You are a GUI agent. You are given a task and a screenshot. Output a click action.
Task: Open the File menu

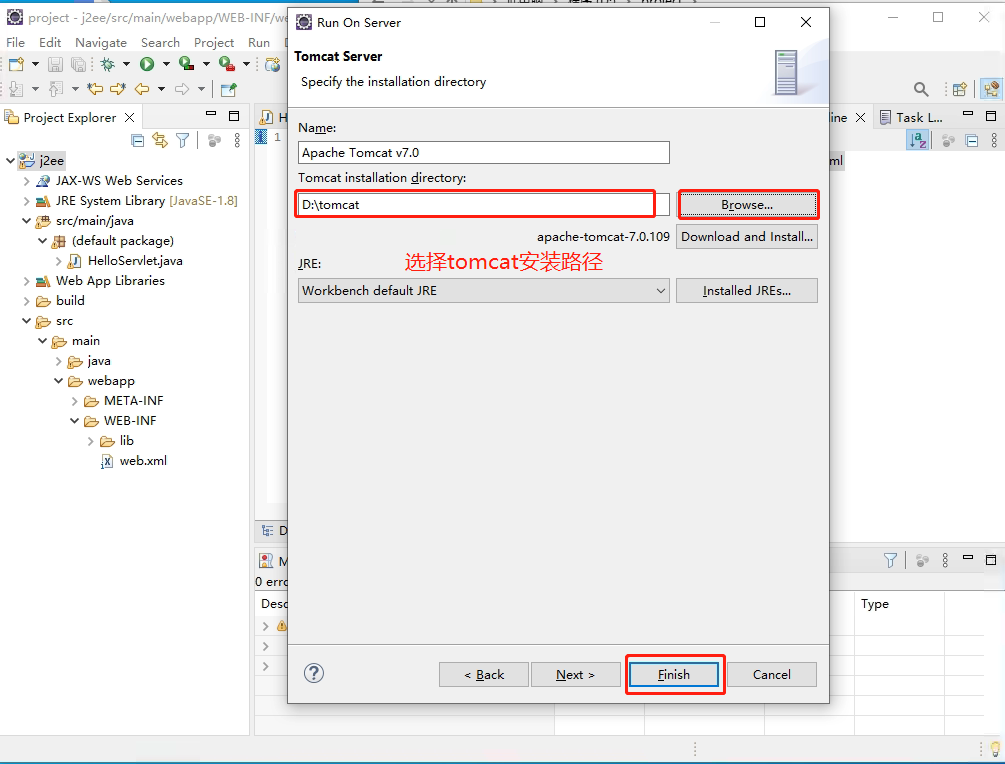point(15,42)
